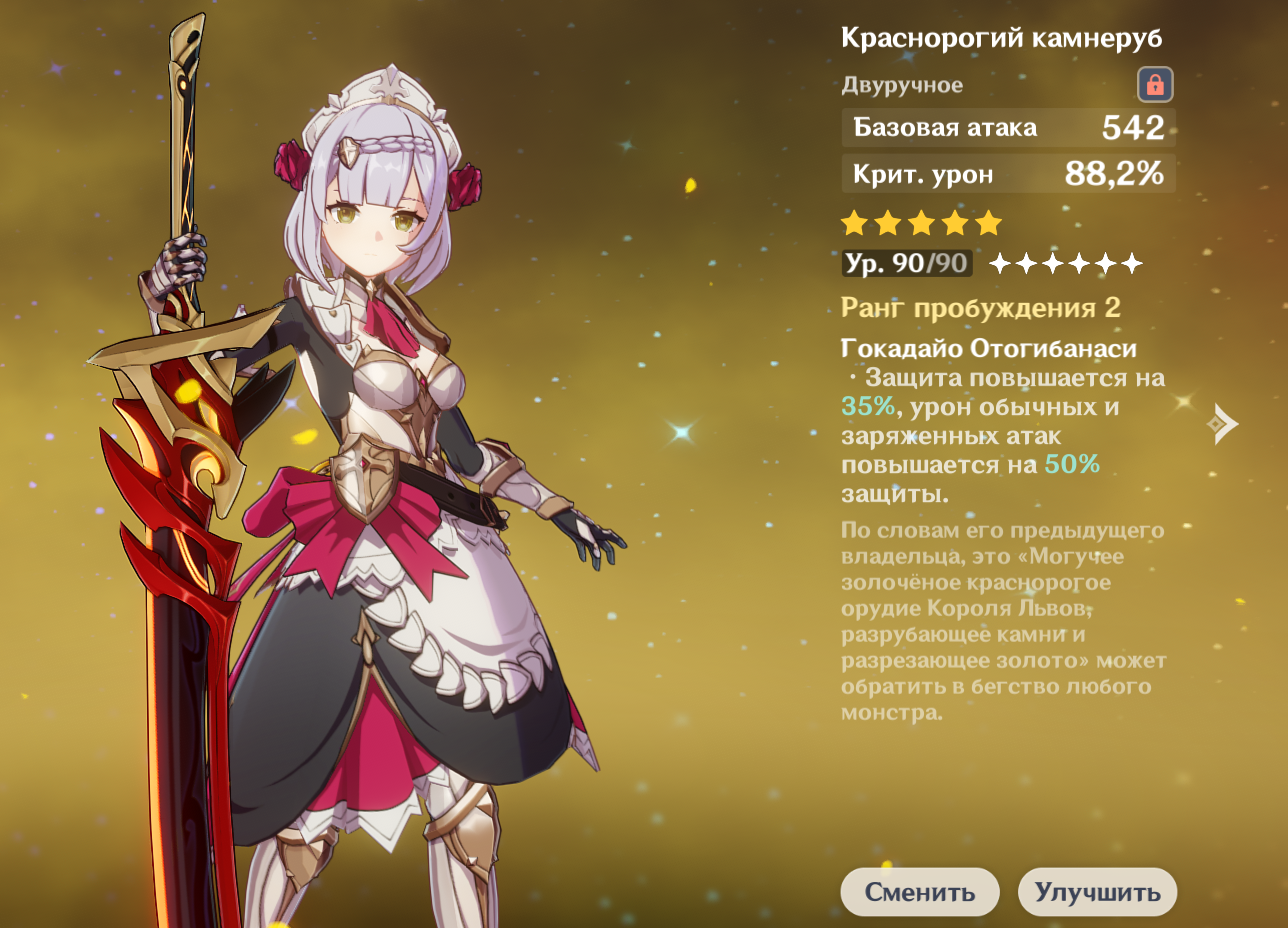
Task: Go to next page with right arrow
Action: click(1222, 424)
